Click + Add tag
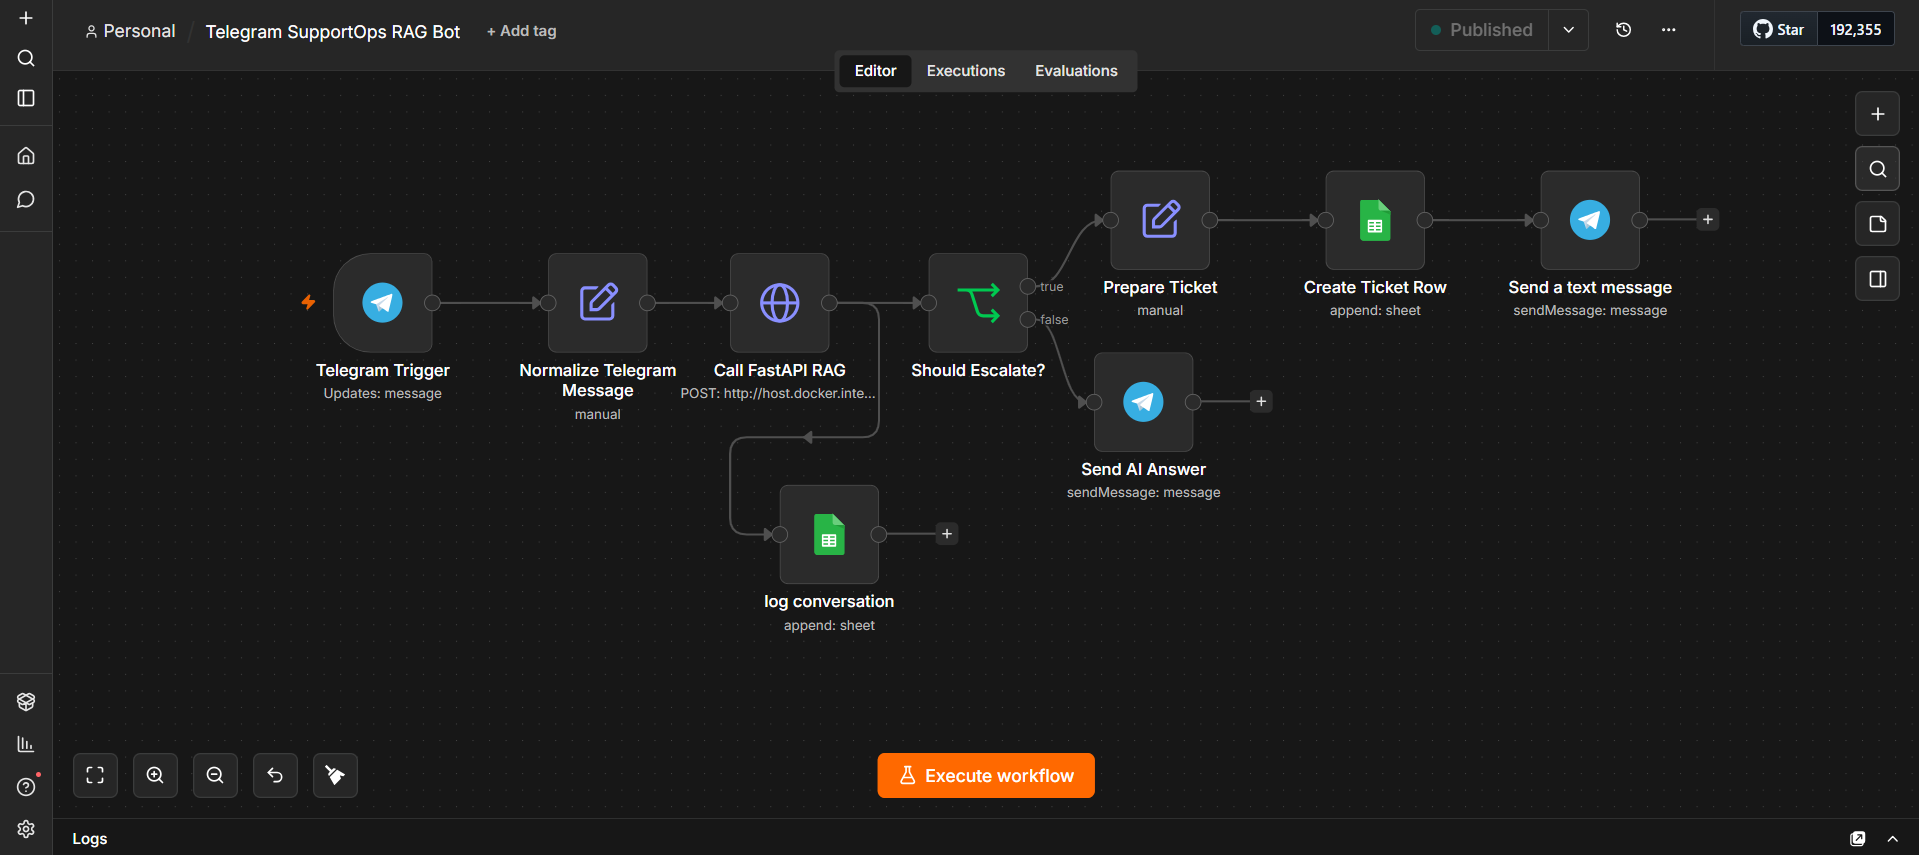Image resolution: width=1919 pixels, height=855 pixels. click(521, 31)
